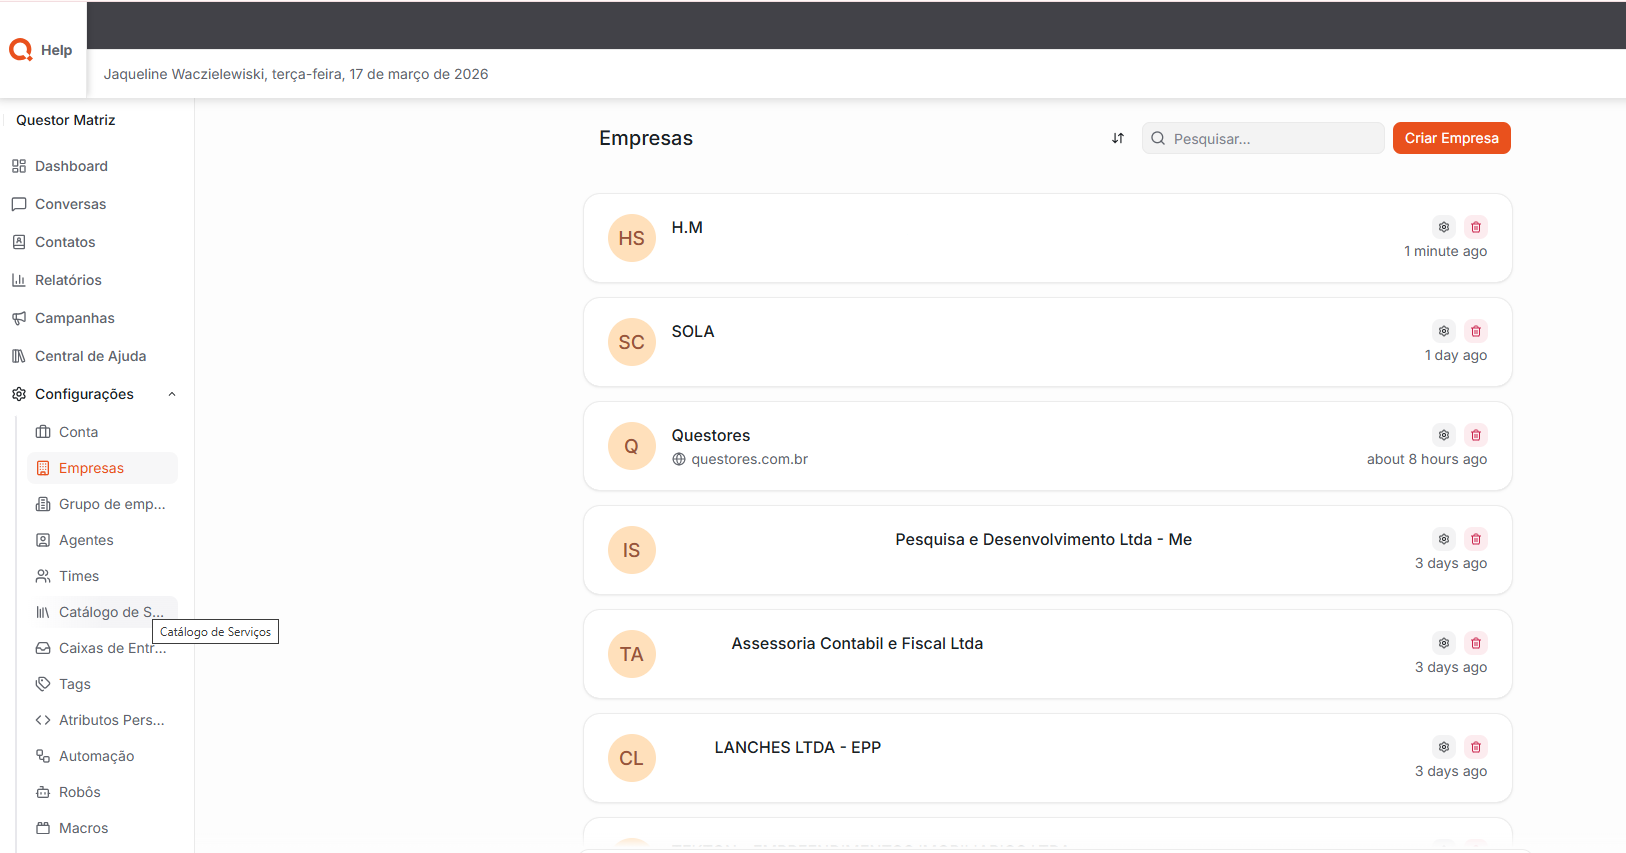Click the Questor logo icon near Help
Screen dimensions: 1626x853
[x=21, y=50]
